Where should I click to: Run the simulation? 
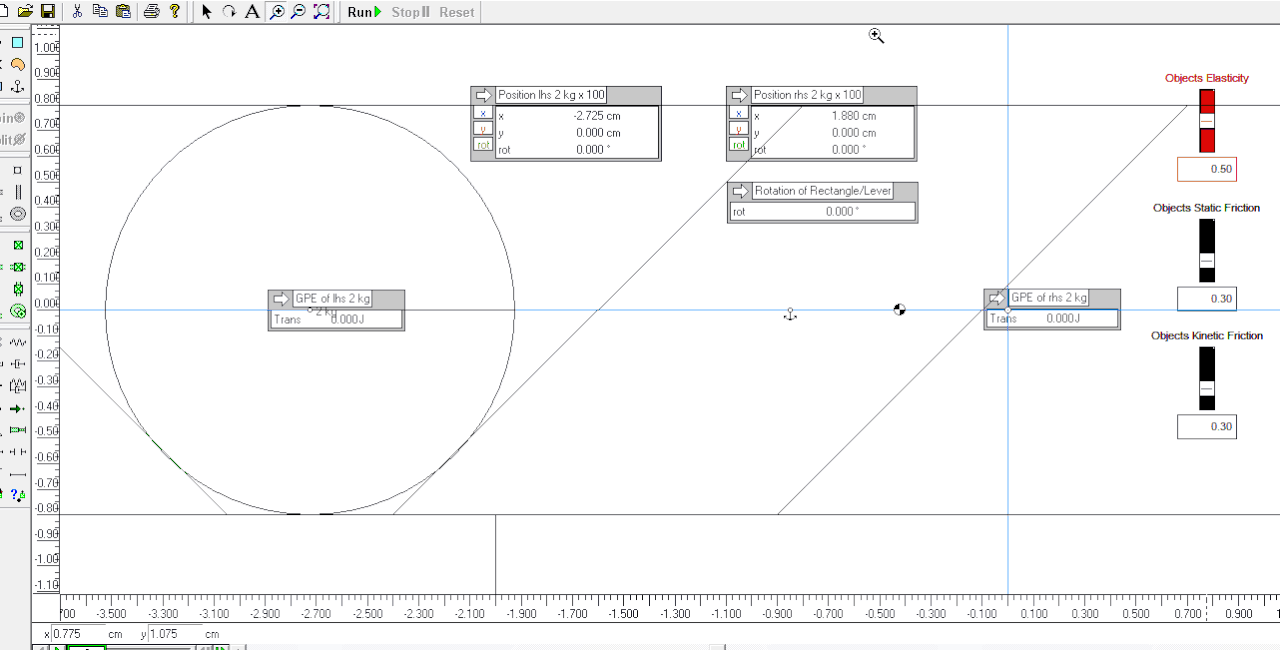(364, 12)
